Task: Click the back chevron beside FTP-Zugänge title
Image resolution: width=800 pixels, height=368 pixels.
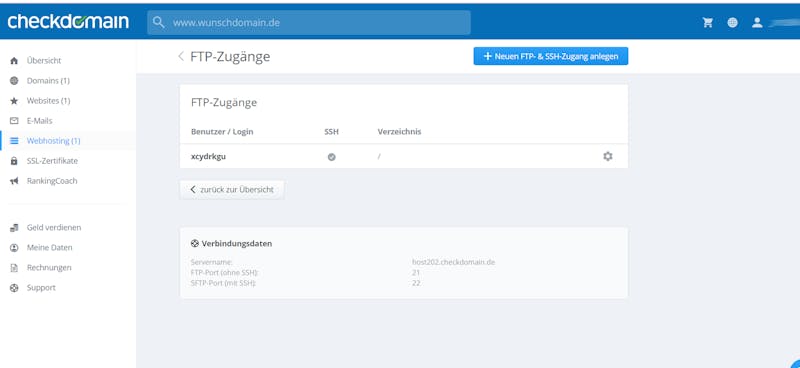Action: click(x=181, y=56)
